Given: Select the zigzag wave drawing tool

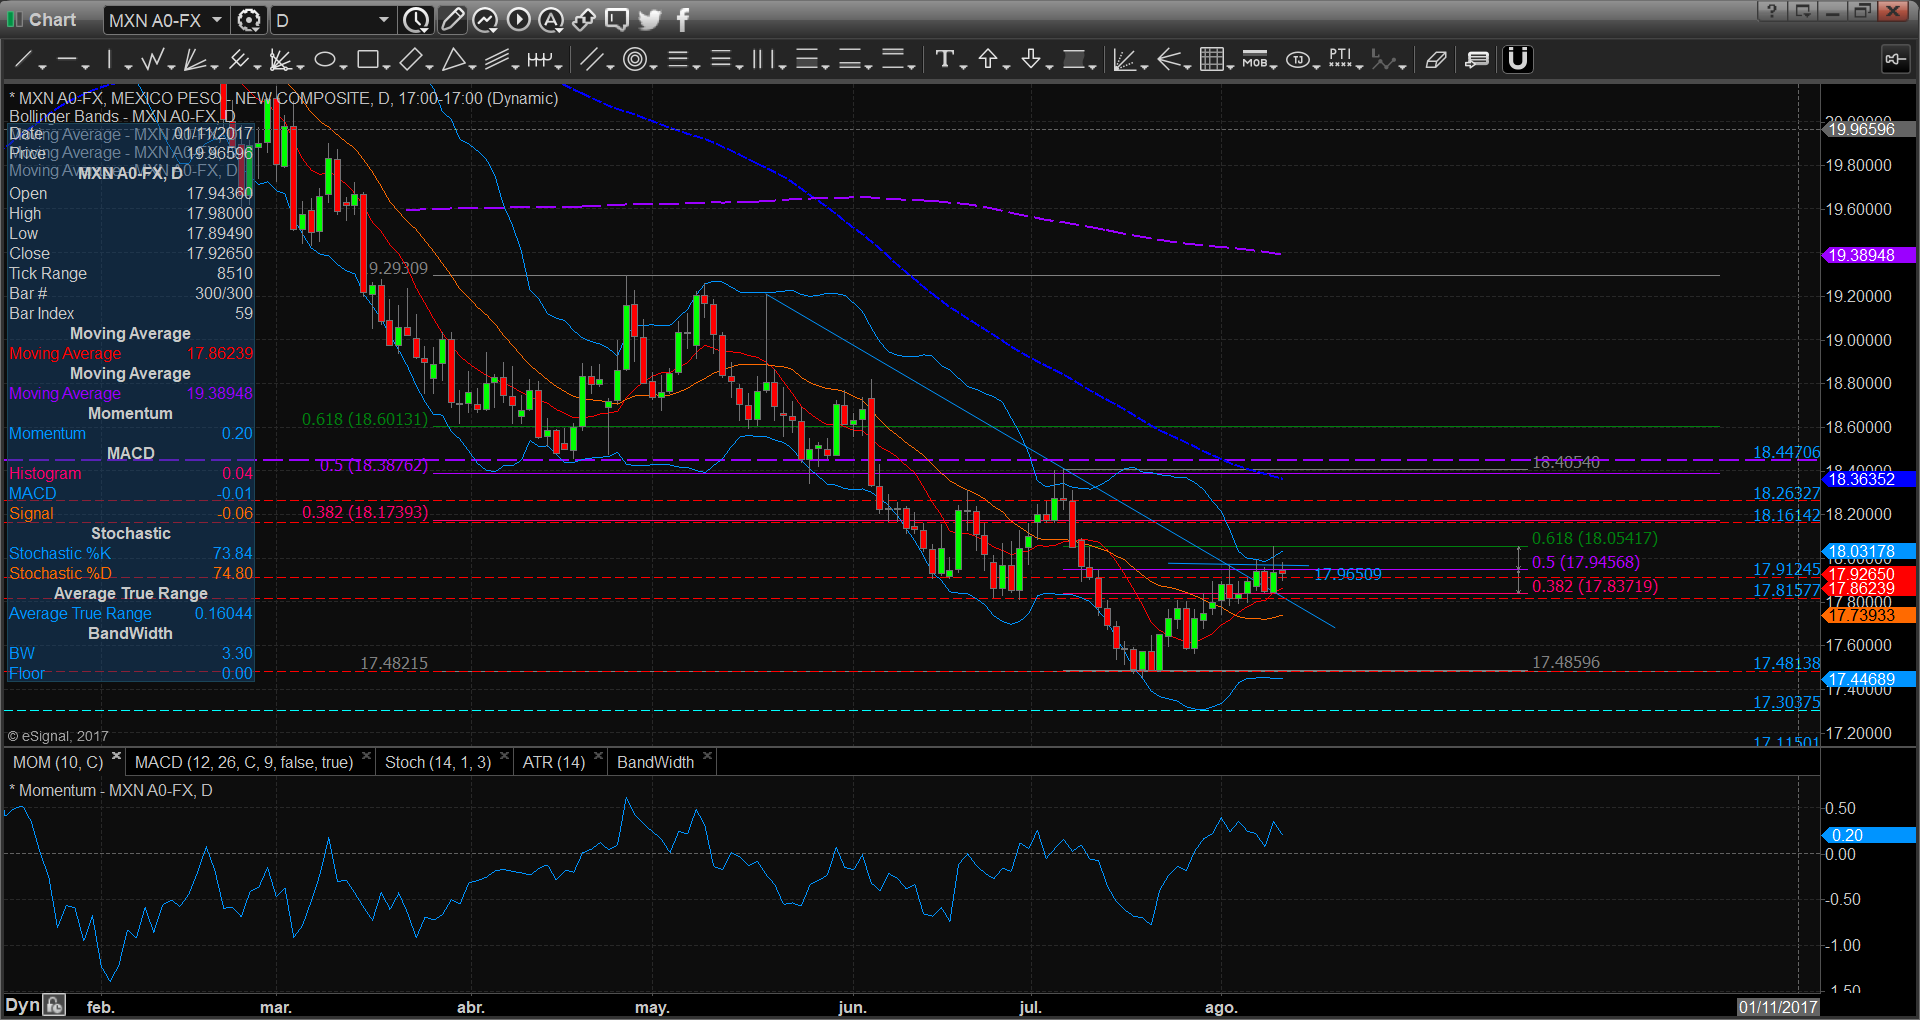Looking at the screenshot, I should coord(152,60).
